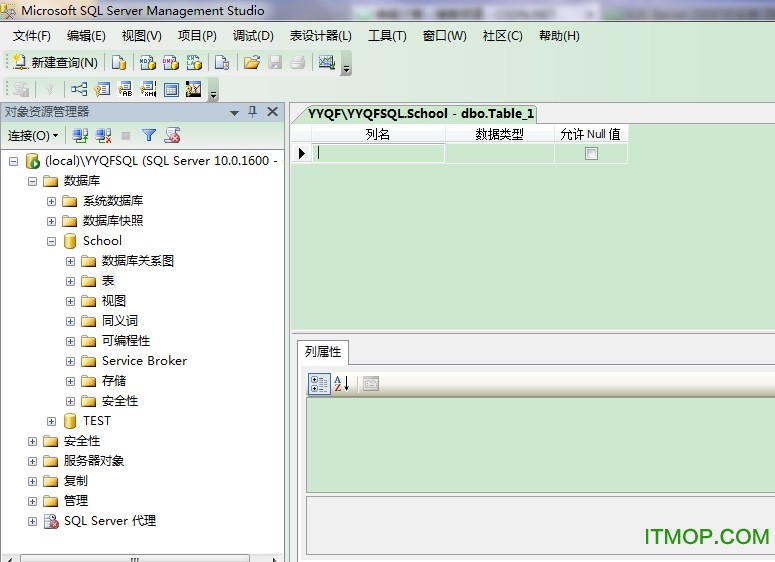This screenshot has height=562, width=775.
Task: Select the TEST database tree item
Action: coord(97,421)
